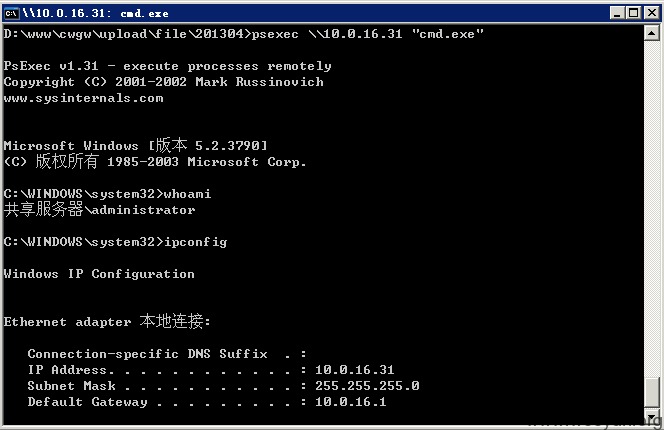
Task: Click the empty scrollbar track above the thumb
Action: coord(652,208)
